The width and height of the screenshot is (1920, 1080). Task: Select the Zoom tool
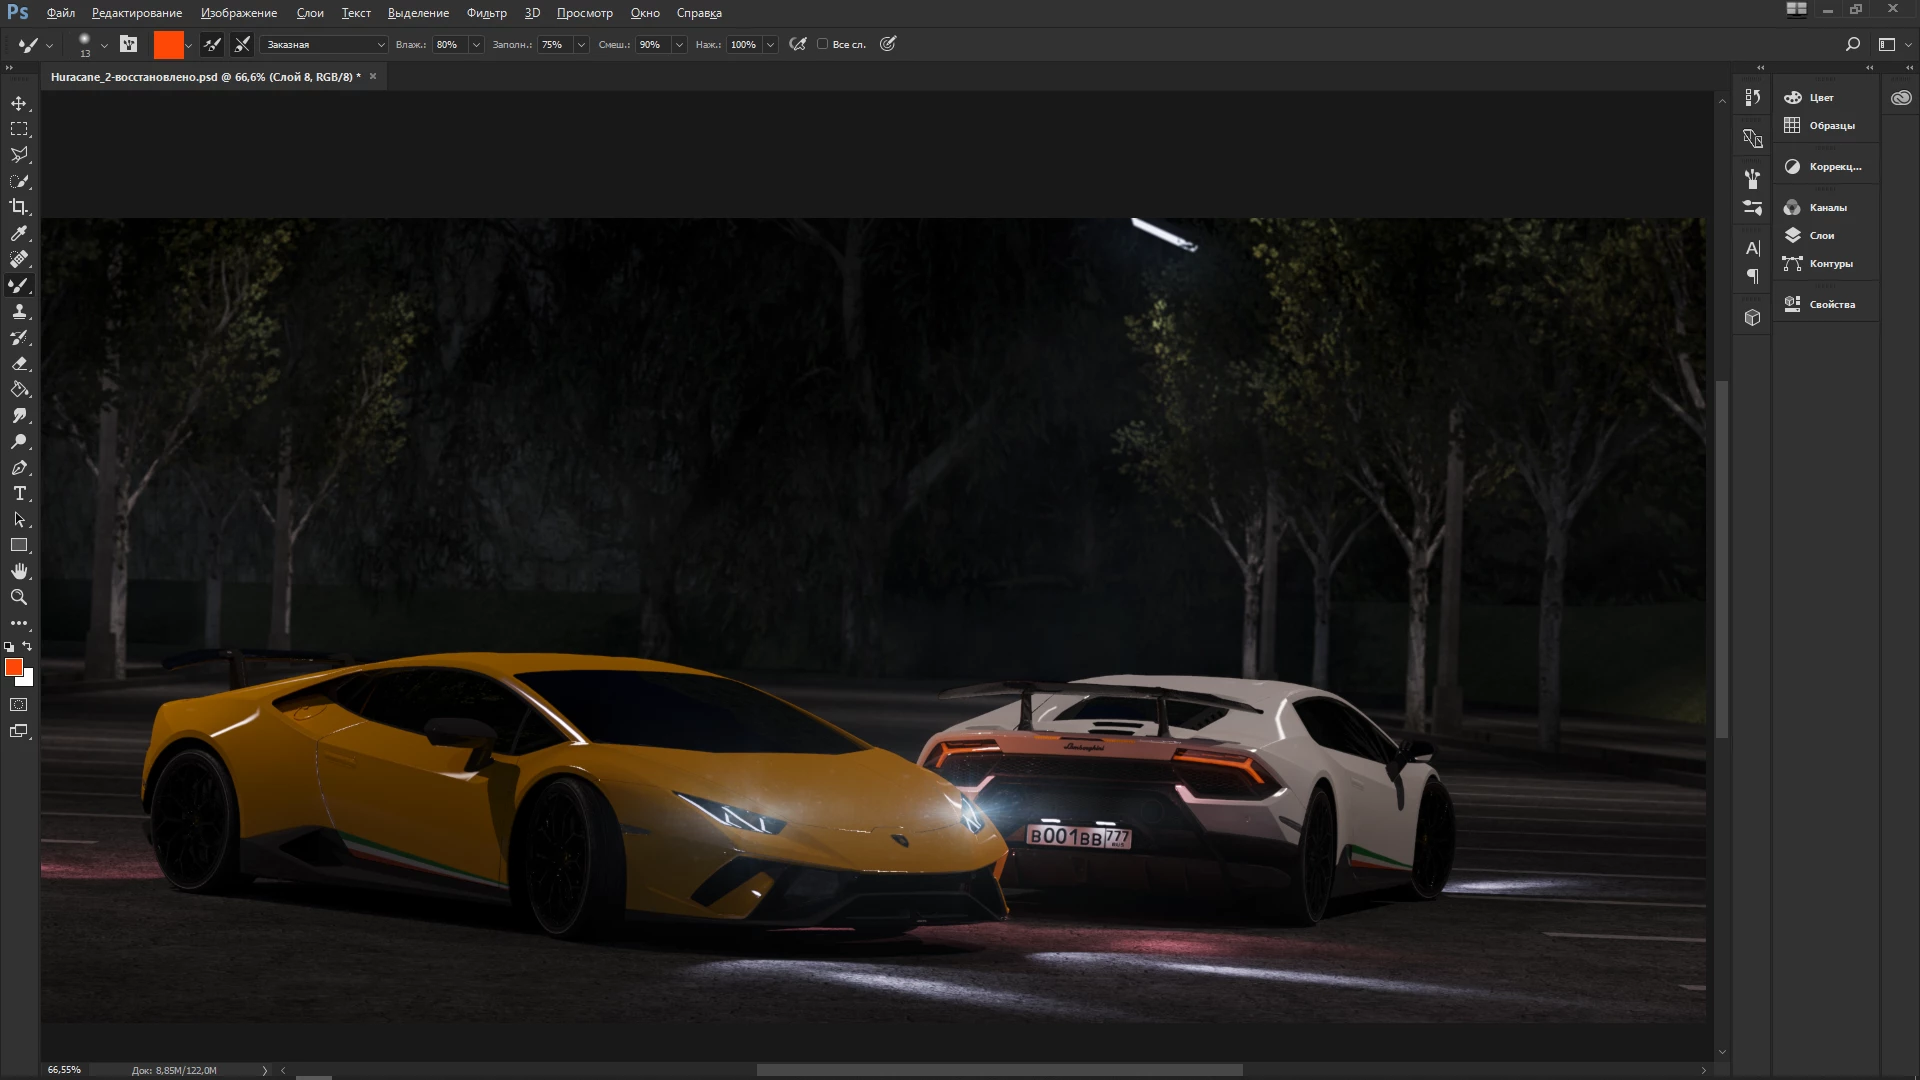tap(19, 597)
